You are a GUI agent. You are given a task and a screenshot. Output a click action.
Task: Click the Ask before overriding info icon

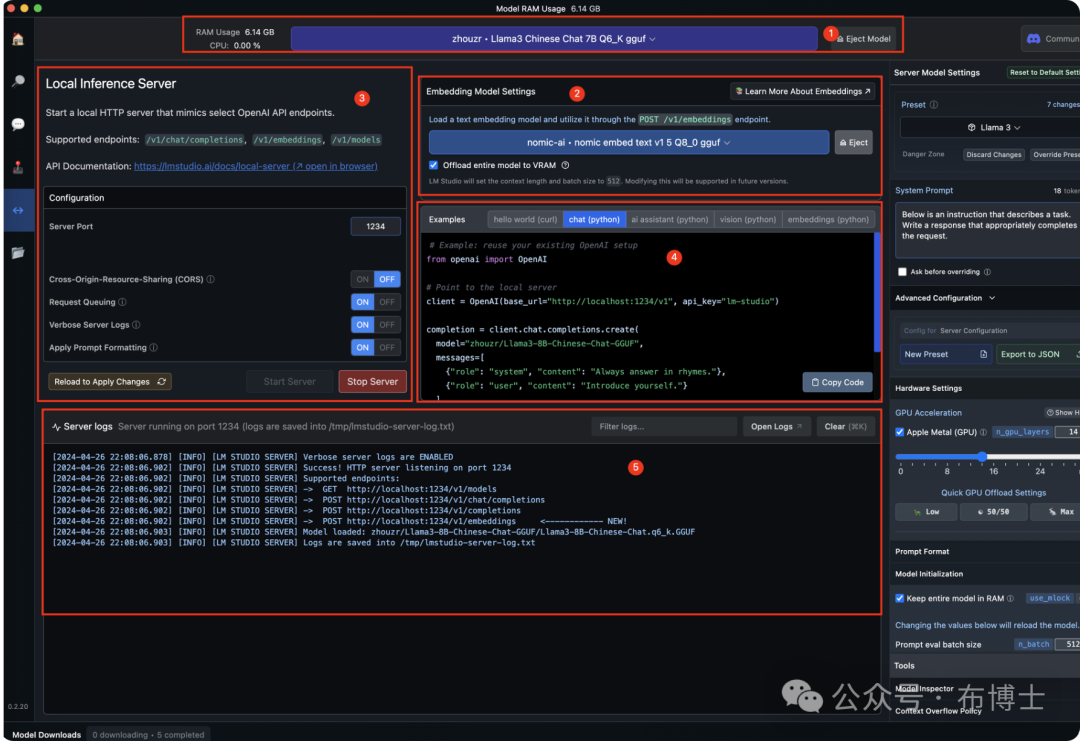click(987, 271)
